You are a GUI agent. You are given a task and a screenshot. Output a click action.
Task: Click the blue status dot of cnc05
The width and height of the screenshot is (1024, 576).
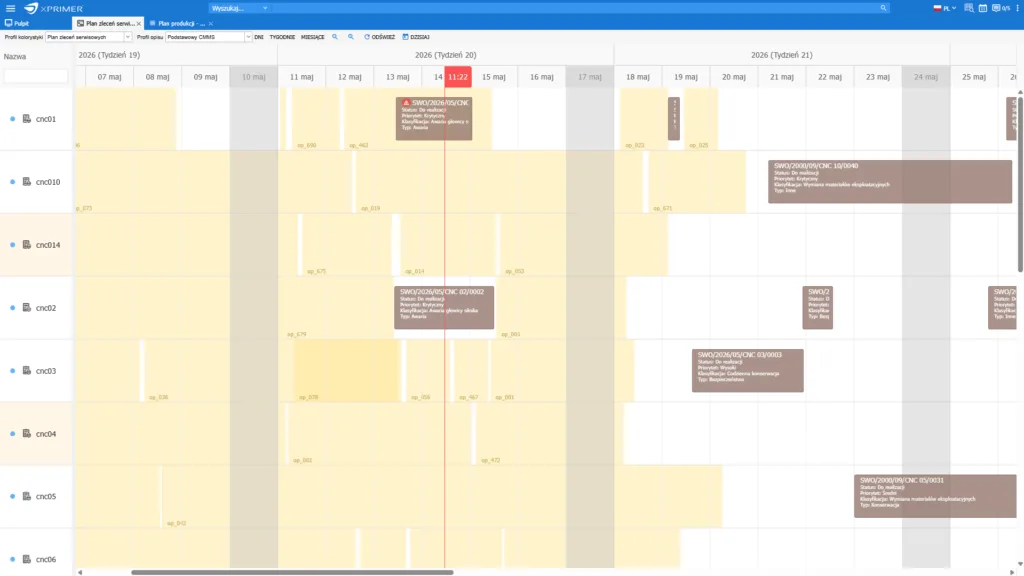(12, 496)
